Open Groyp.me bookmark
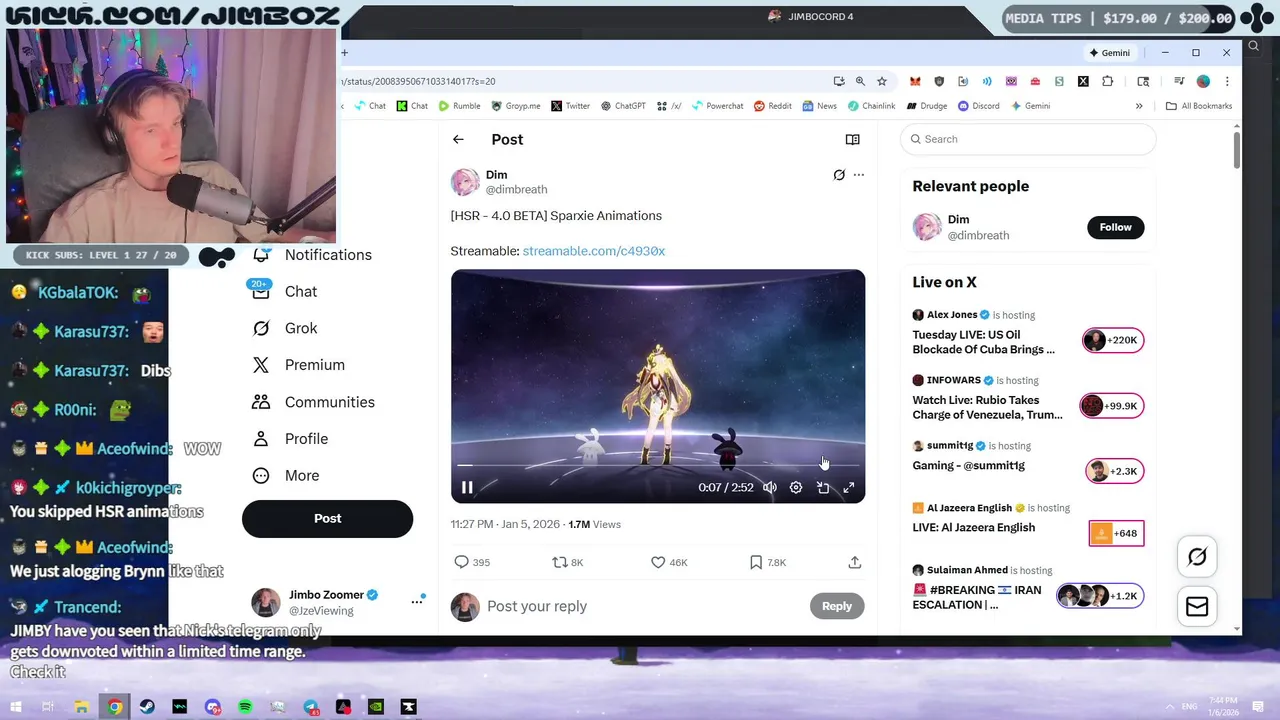 click(x=516, y=106)
